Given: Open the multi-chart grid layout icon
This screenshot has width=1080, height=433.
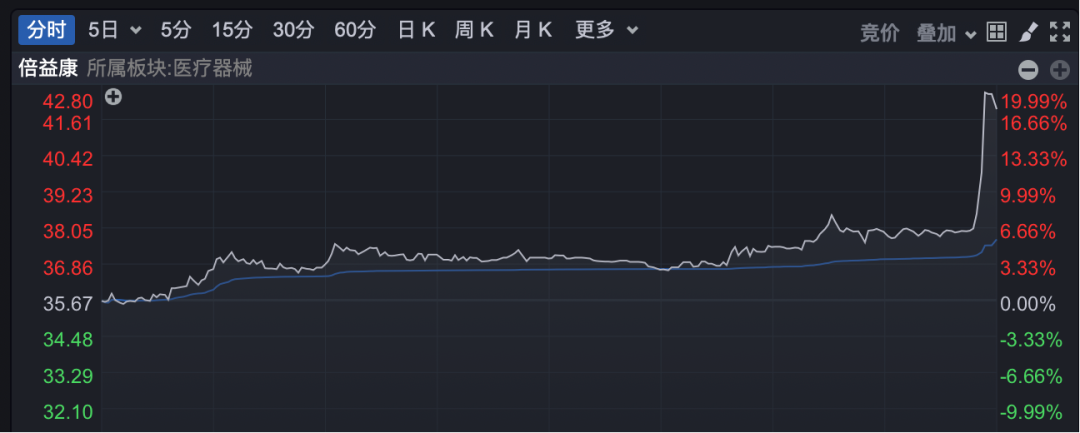Looking at the screenshot, I should click(996, 32).
